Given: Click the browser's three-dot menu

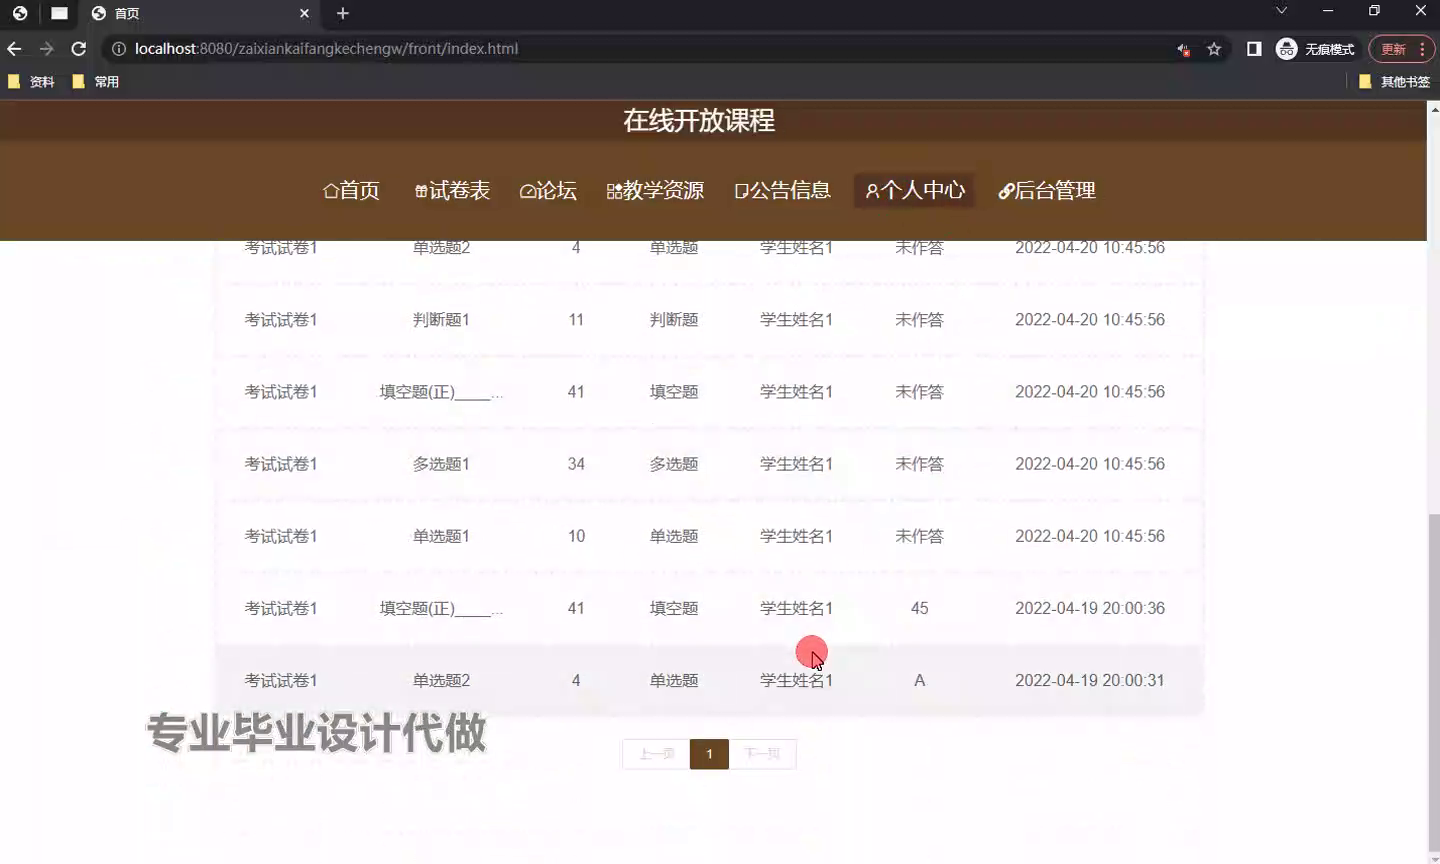Looking at the screenshot, I should click(x=1422, y=49).
